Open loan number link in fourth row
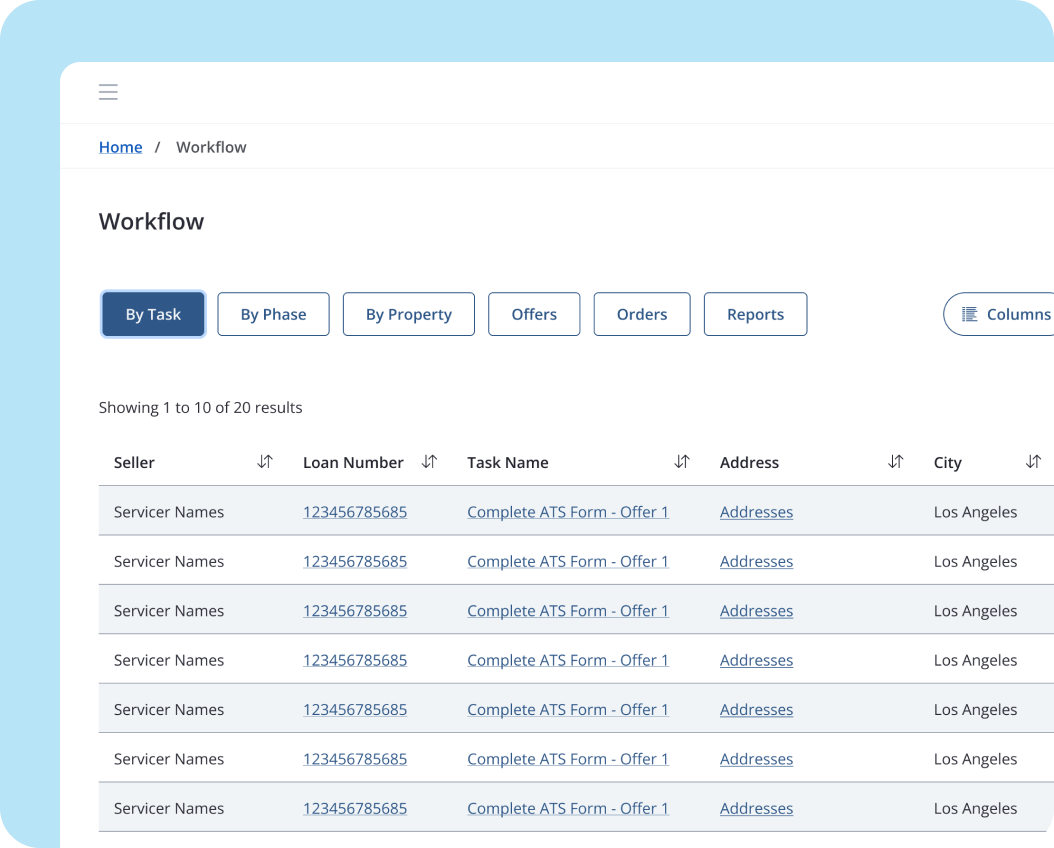The image size is (1054, 848). 355,660
